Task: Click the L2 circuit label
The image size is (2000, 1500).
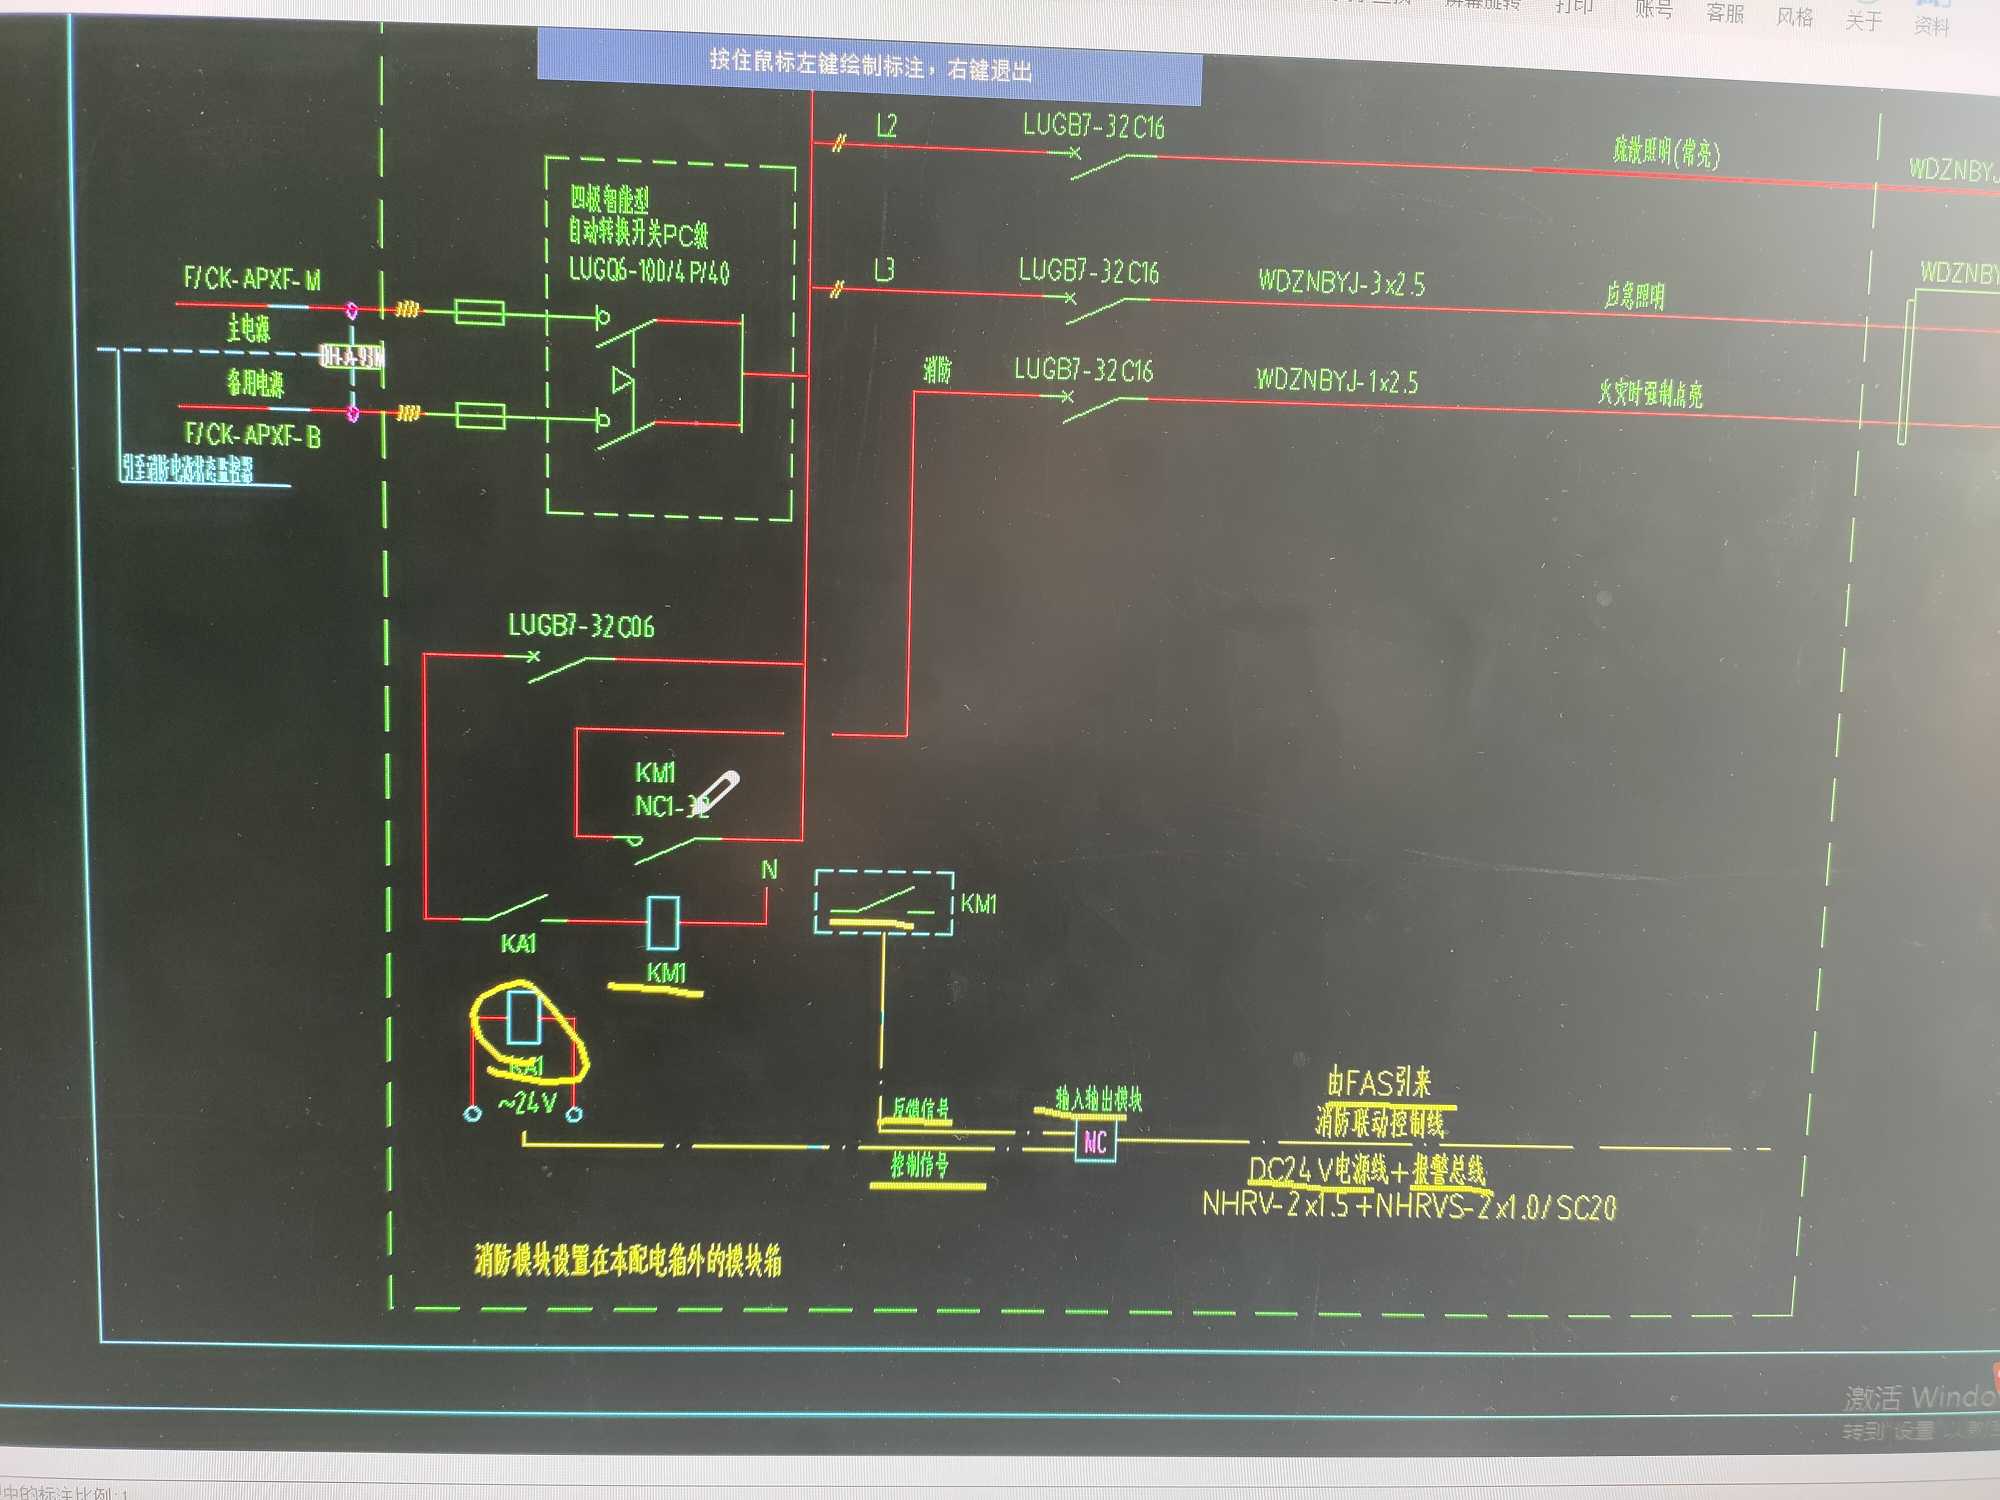Action: [x=886, y=125]
